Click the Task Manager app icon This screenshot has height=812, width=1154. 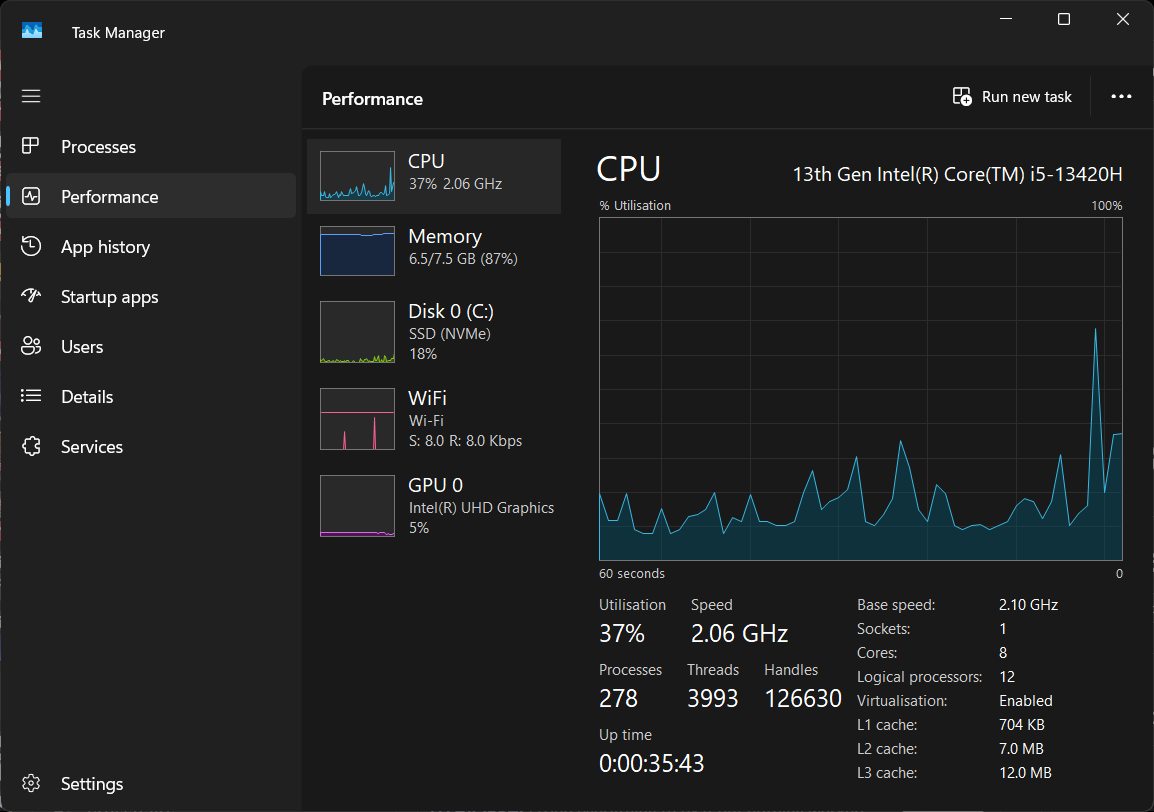click(x=32, y=32)
